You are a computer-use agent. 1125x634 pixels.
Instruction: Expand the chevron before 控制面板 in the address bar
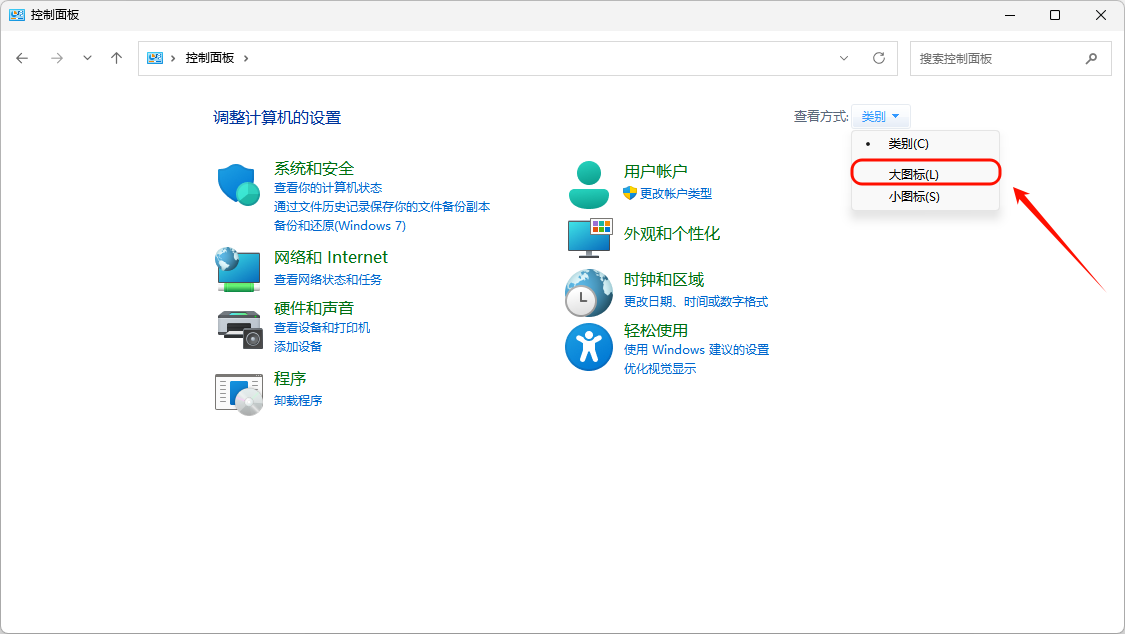pos(173,58)
